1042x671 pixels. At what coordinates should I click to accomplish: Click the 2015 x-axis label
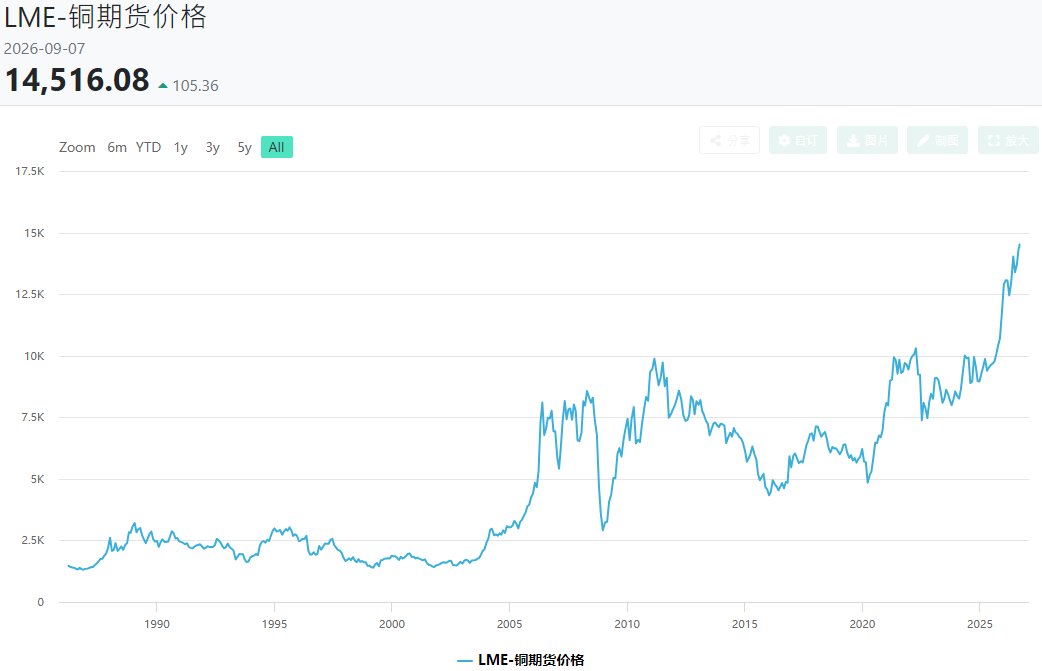coord(745,624)
